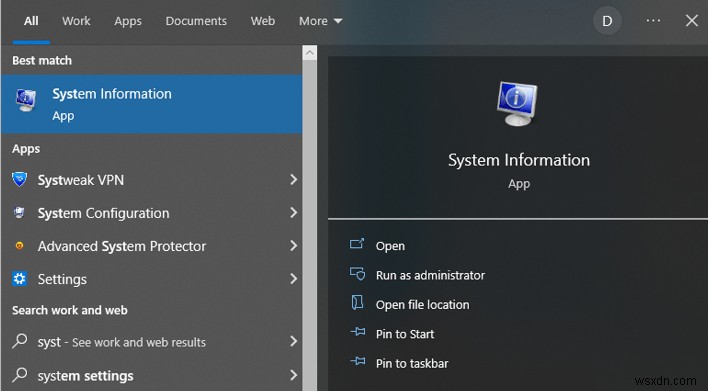Screen dimensions: 708x391
Task: Expand Systweak VPN result chevron
Action: click(x=293, y=180)
